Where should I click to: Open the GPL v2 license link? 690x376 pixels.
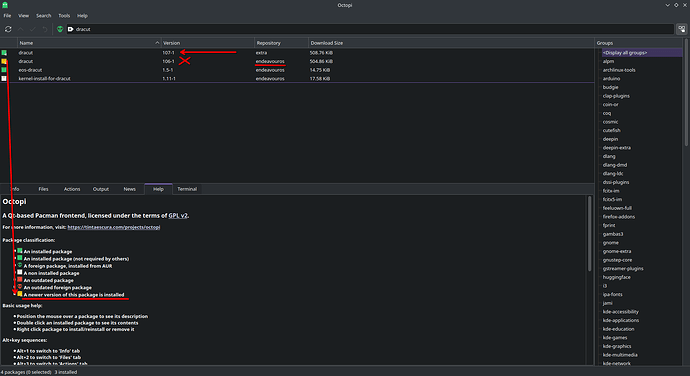click(x=178, y=216)
